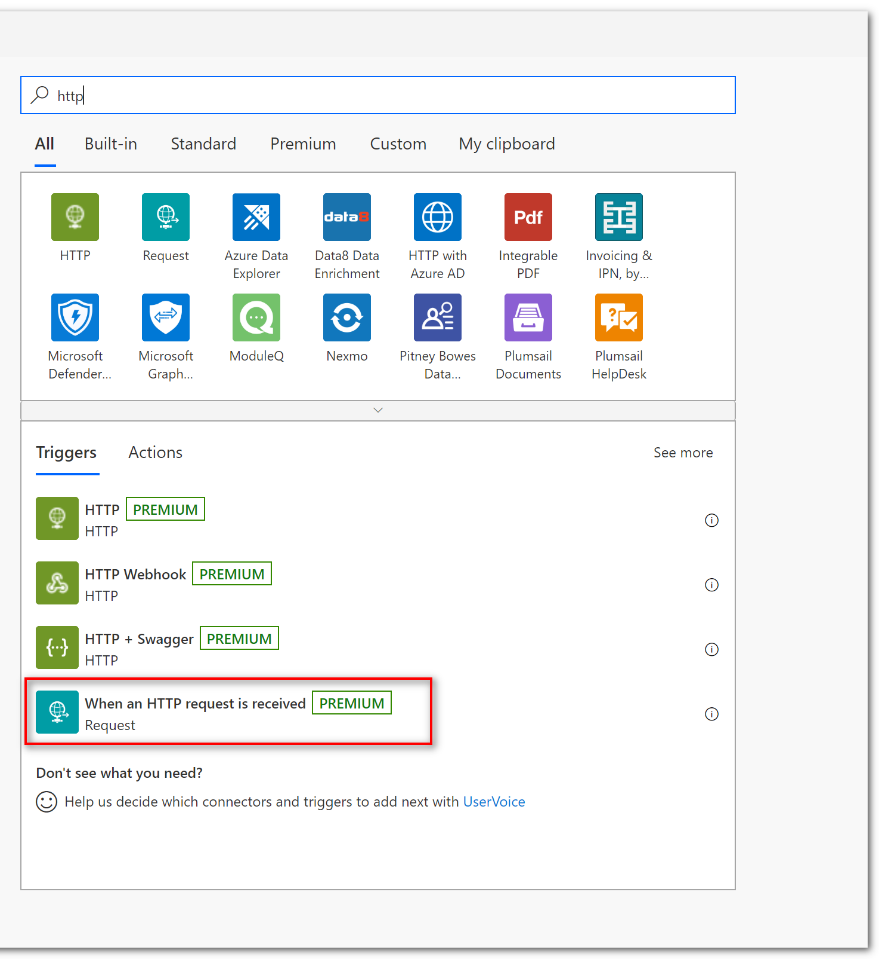The width and height of the screenshot is (879, 959).
Task: Select the Actions tab
Action: [155, 453]
